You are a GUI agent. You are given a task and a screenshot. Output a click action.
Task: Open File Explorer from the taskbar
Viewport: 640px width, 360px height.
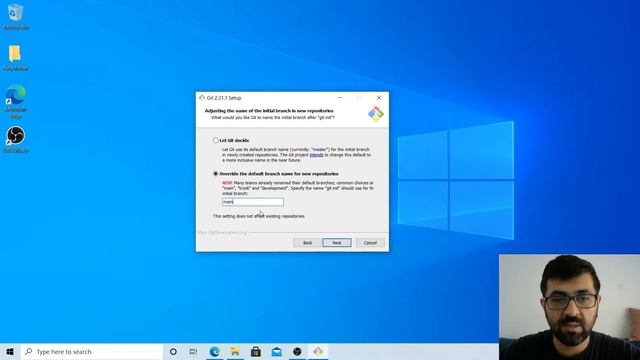tap(235, 351)
